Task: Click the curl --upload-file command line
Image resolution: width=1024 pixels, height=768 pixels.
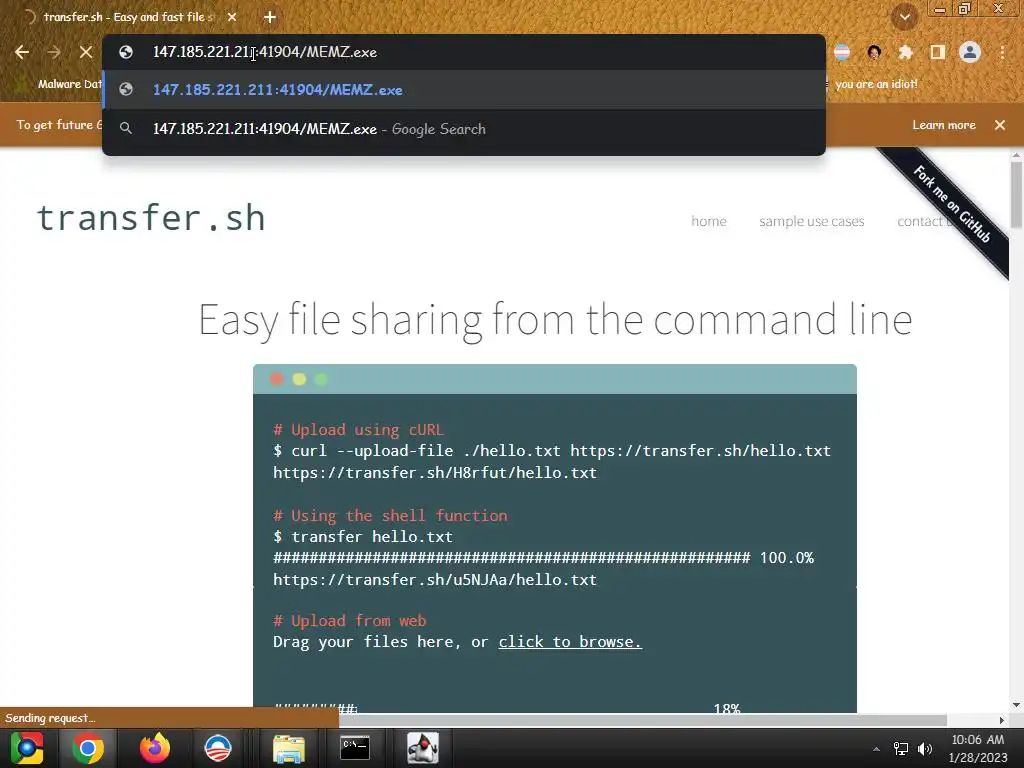Action: point(552,451)
